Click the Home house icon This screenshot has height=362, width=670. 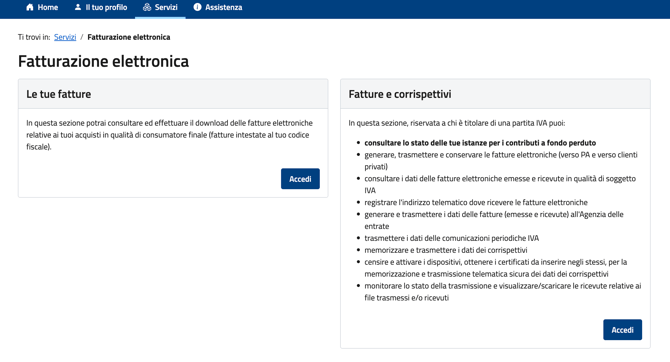(29, 7)
